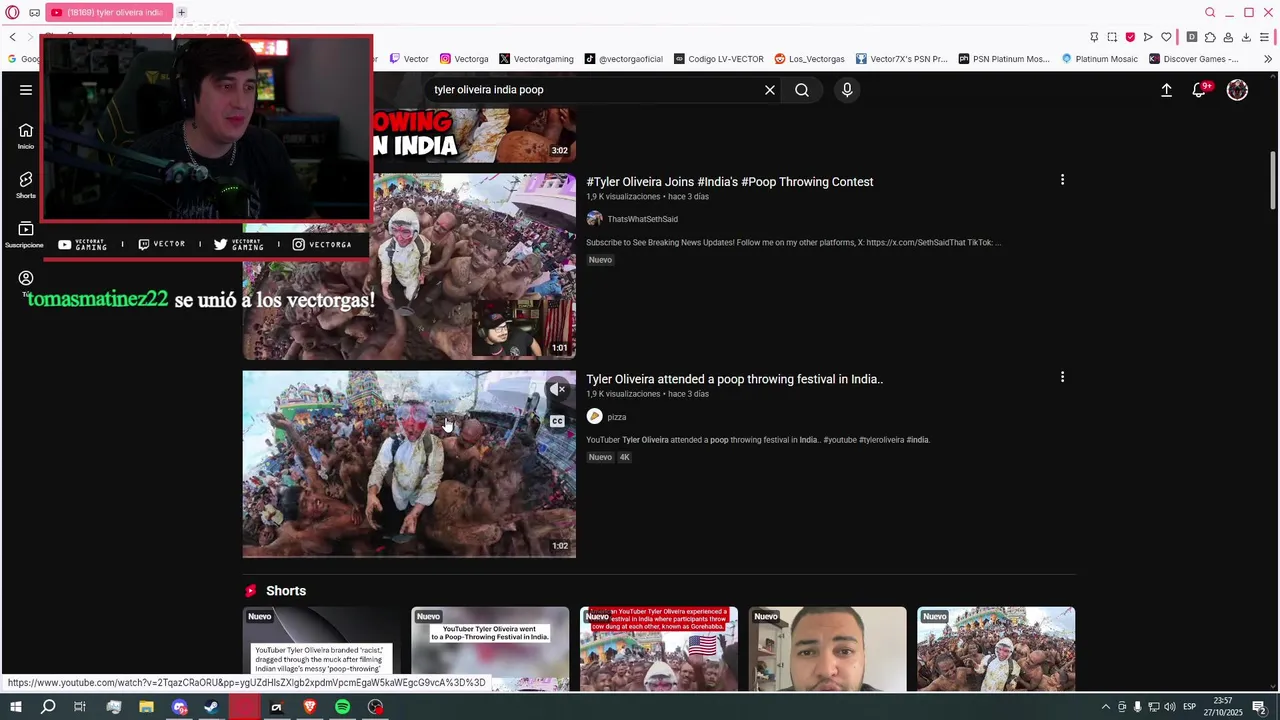Play the 1:01 Poop Throwing Contest thumbnail
Image resolution: width=1280 pixels, height=720 pixels.
[409, 267]
